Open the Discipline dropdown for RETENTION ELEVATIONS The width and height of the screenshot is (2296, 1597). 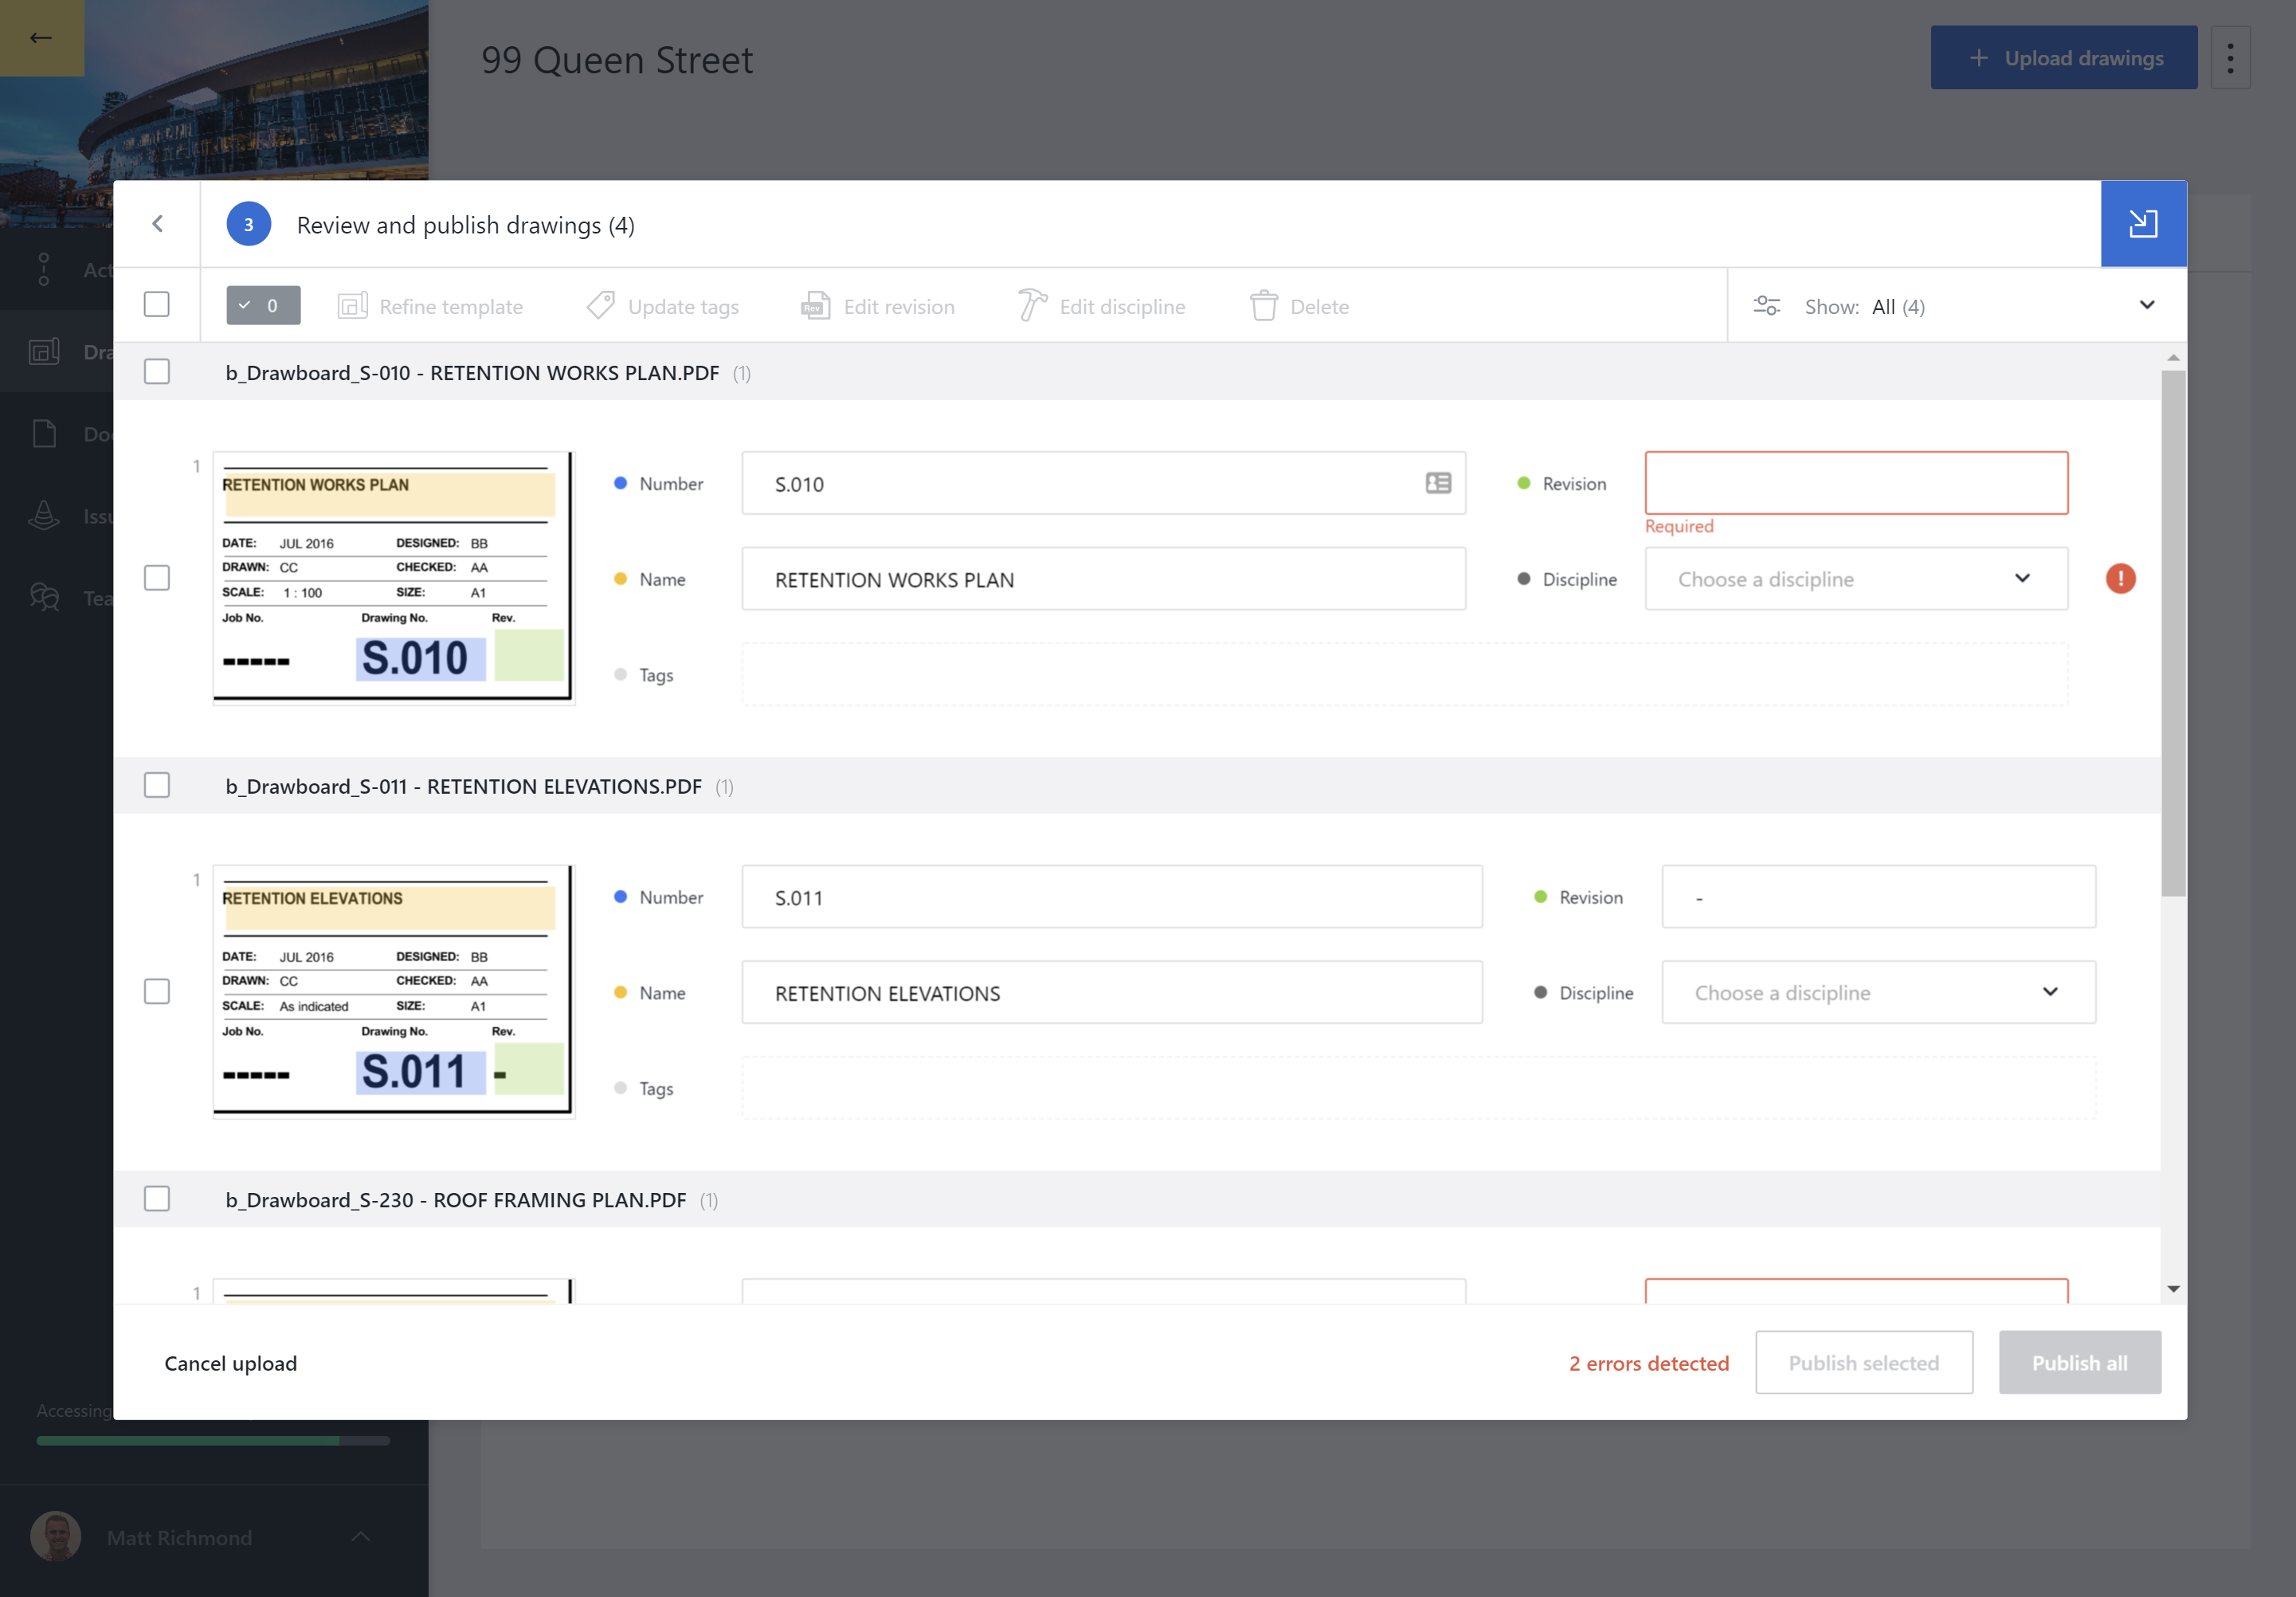(x=1878, y=993)
